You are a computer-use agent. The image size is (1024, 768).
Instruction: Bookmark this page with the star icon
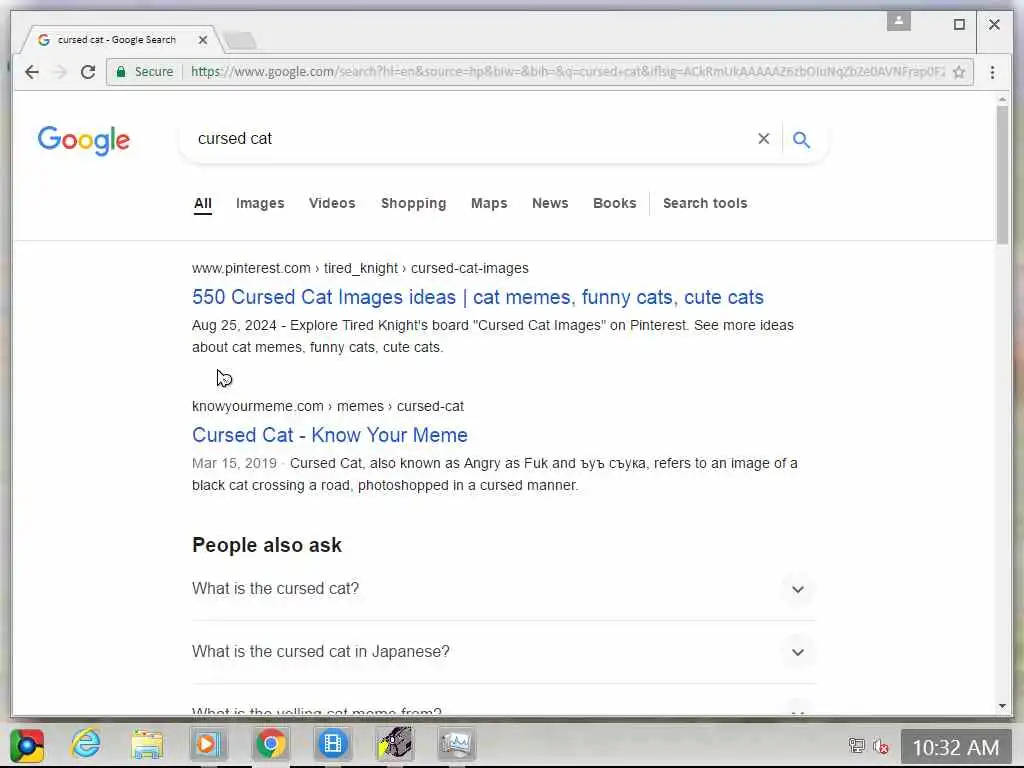959,72
